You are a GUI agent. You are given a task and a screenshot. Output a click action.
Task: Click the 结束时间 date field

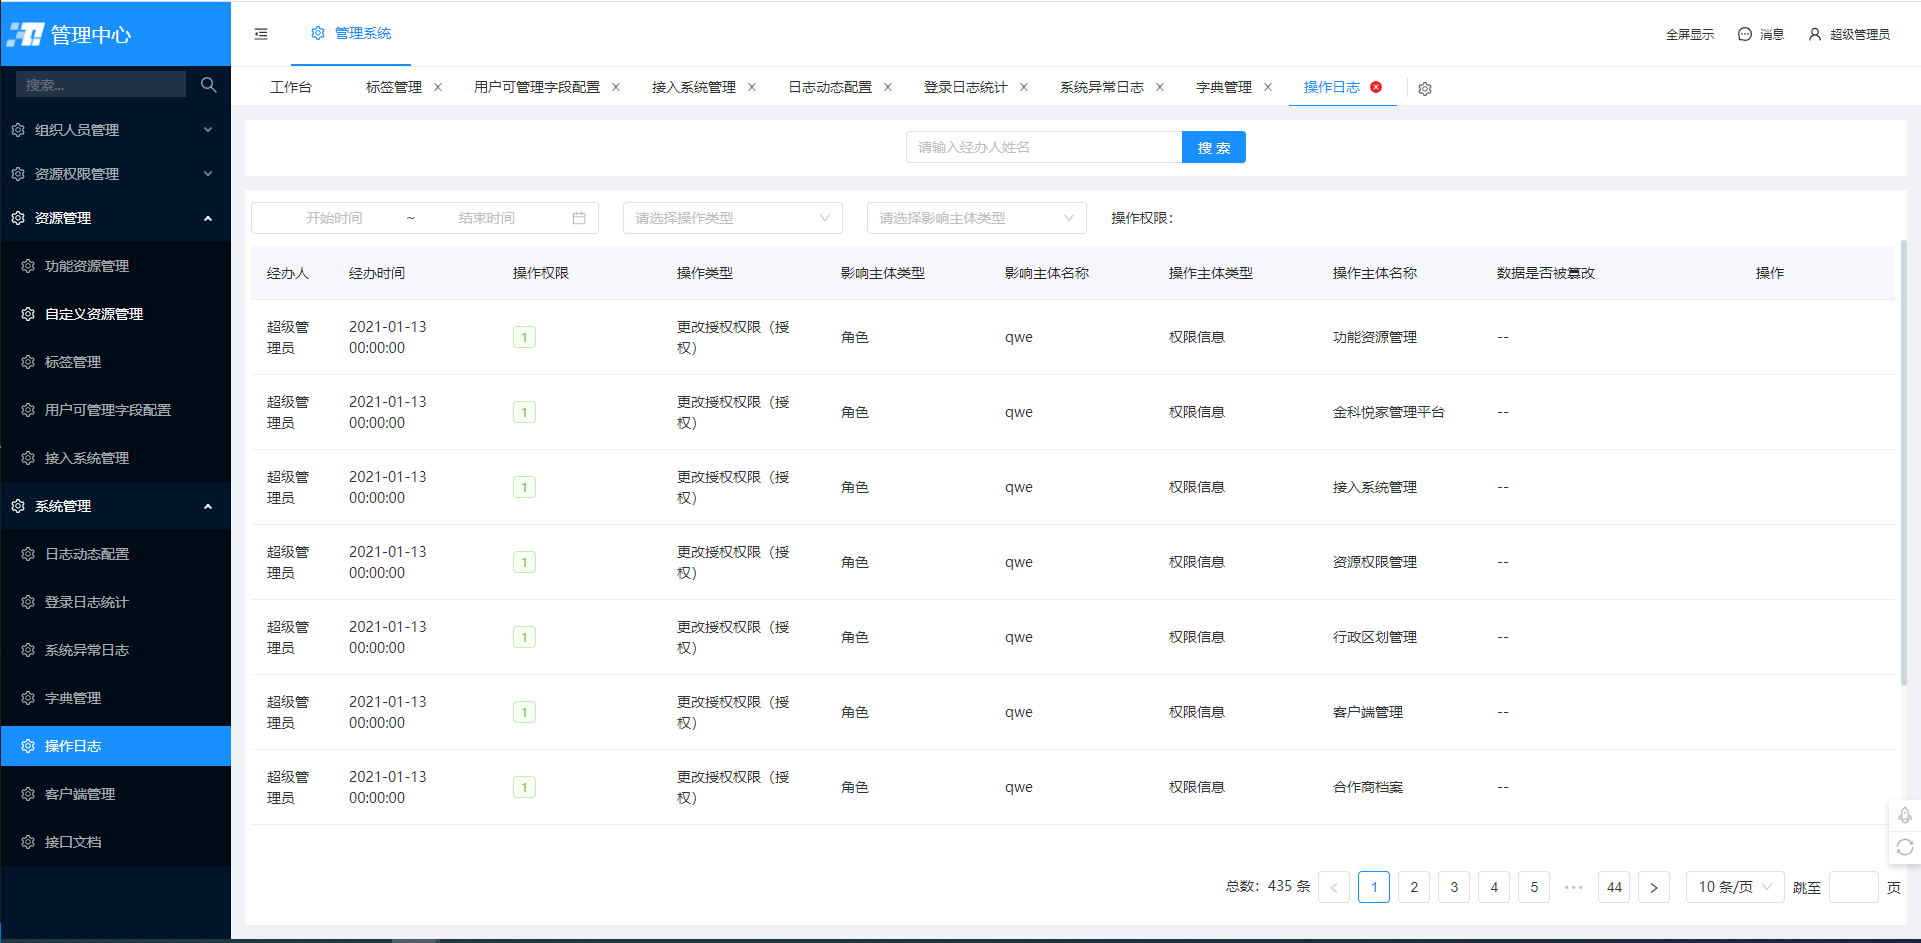pos(487,218)
